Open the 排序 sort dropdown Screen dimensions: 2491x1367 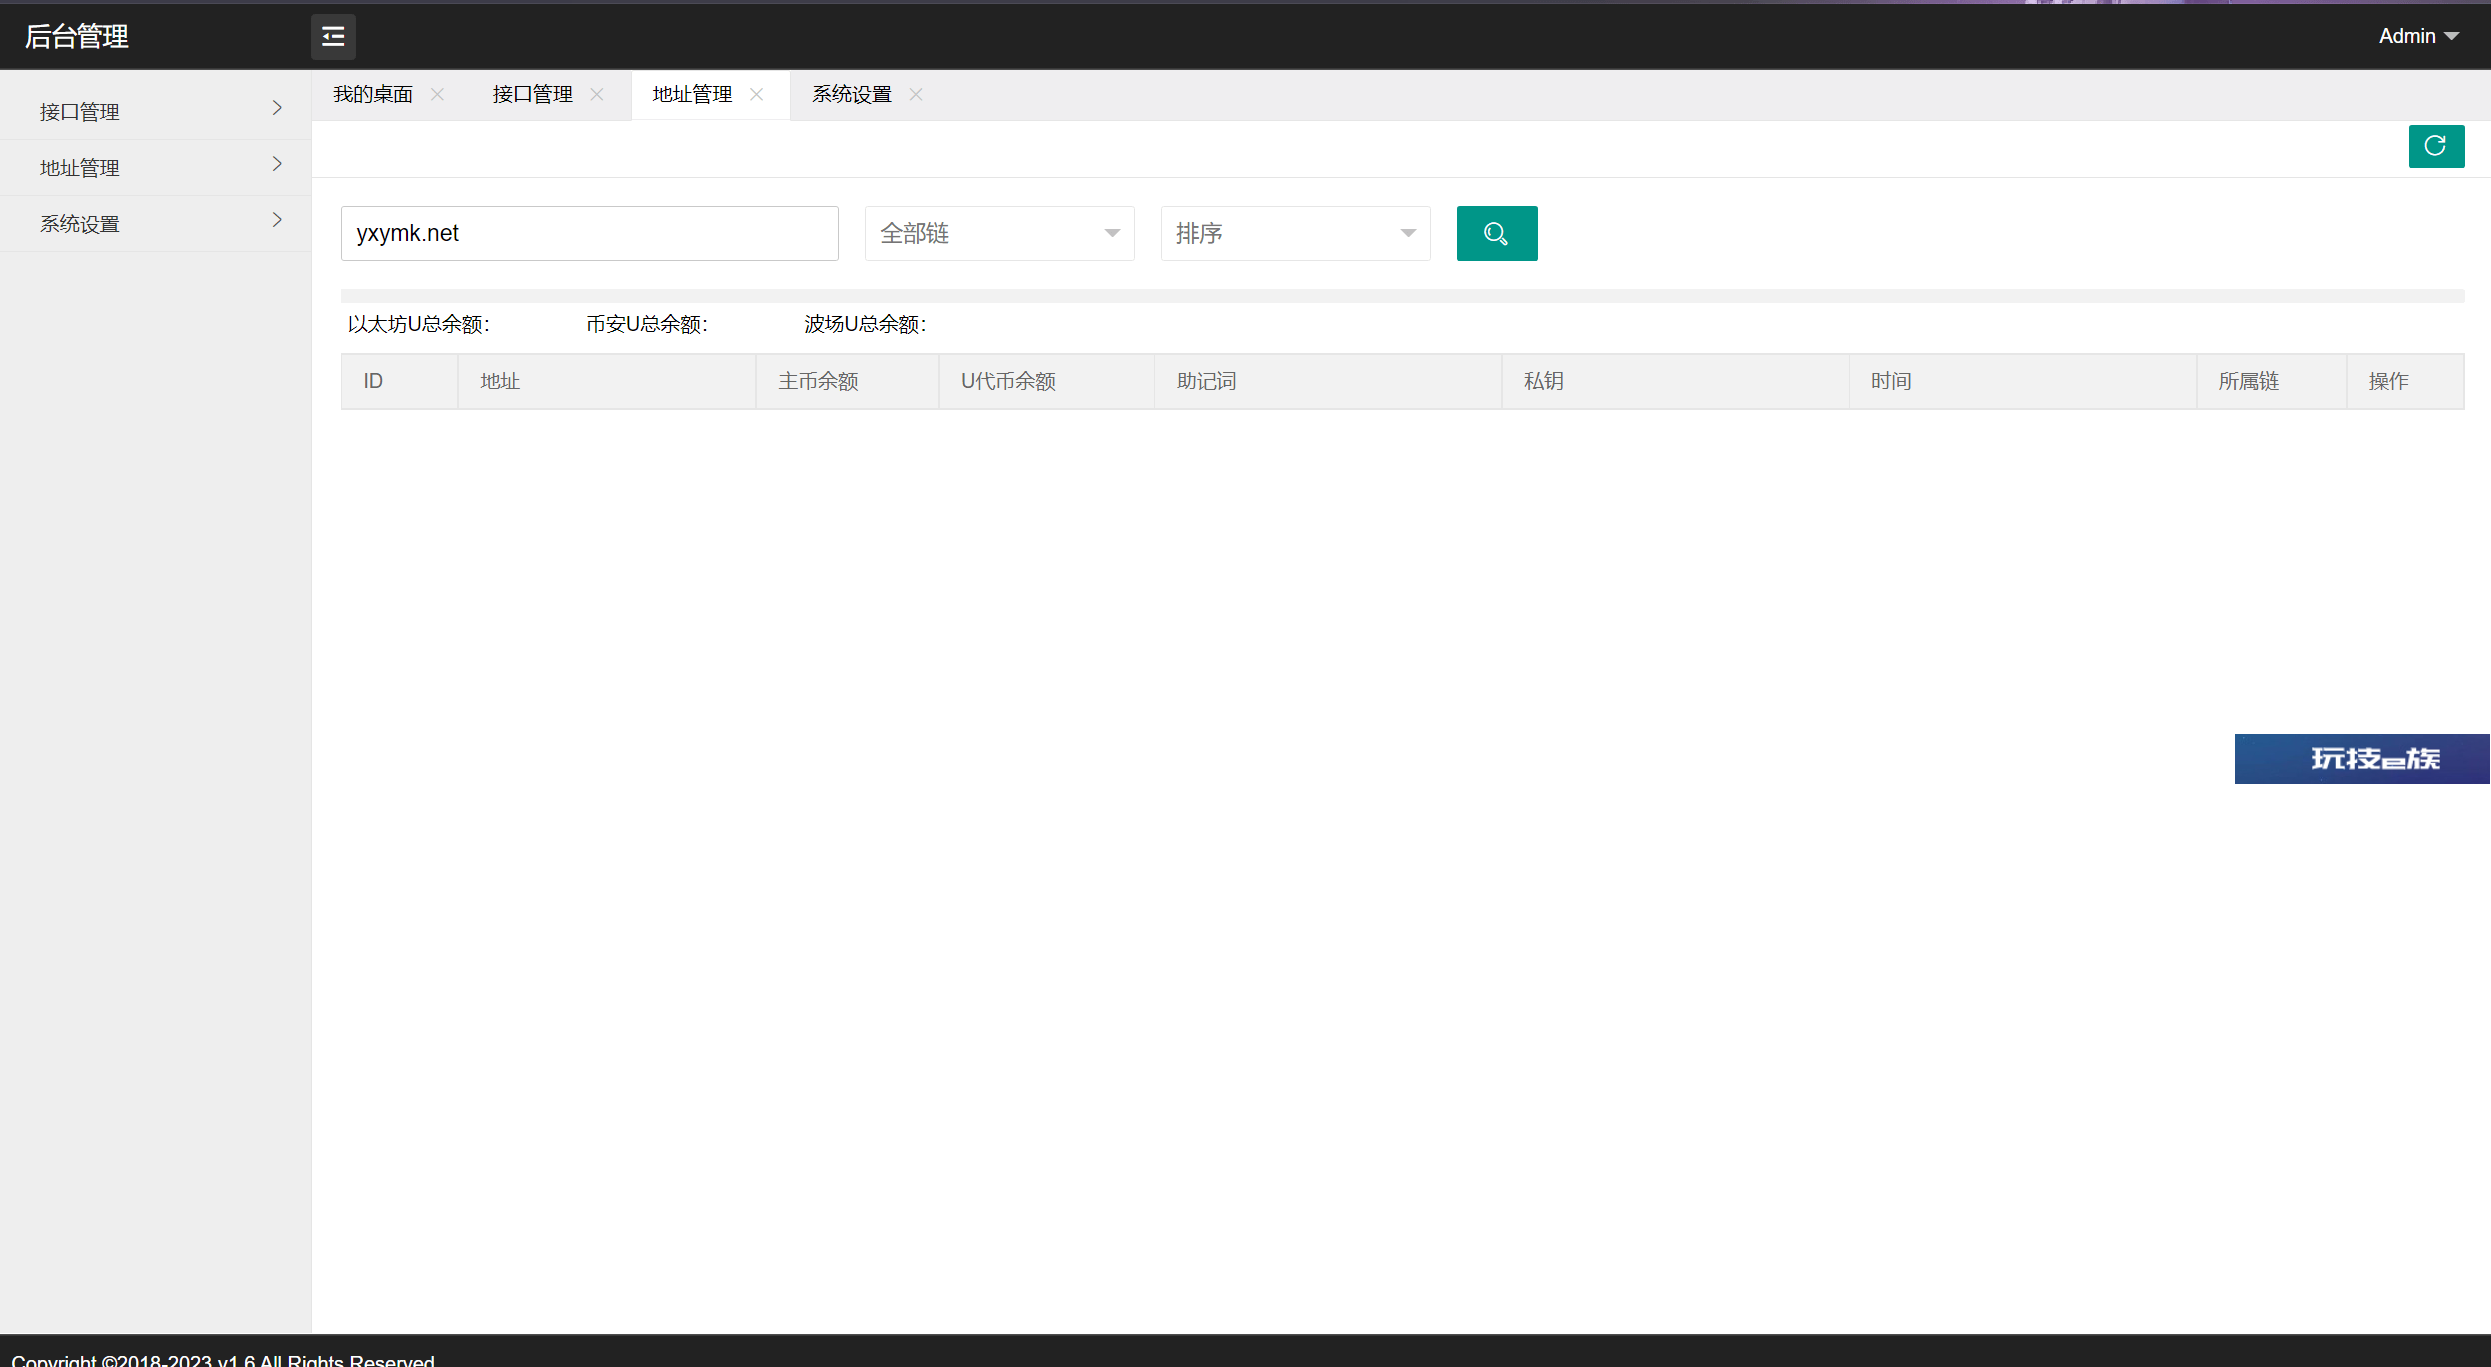tap(1296, 234)
